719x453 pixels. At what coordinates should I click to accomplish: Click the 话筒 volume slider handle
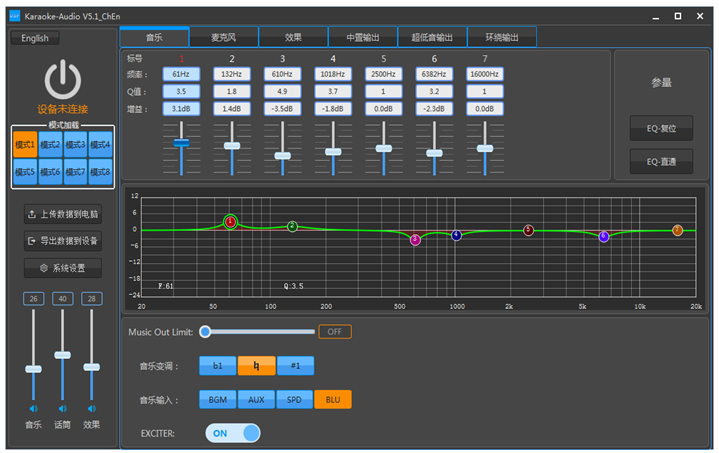click(x=62, y=355)
